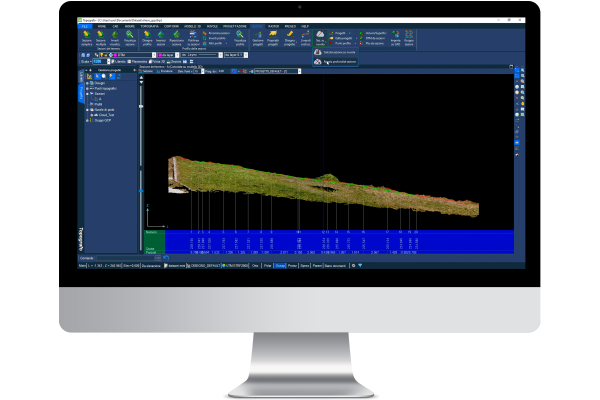The image size is (600, 400).
Task: Click the hand pan icon in right toolbar
Action: click(523, 103)
